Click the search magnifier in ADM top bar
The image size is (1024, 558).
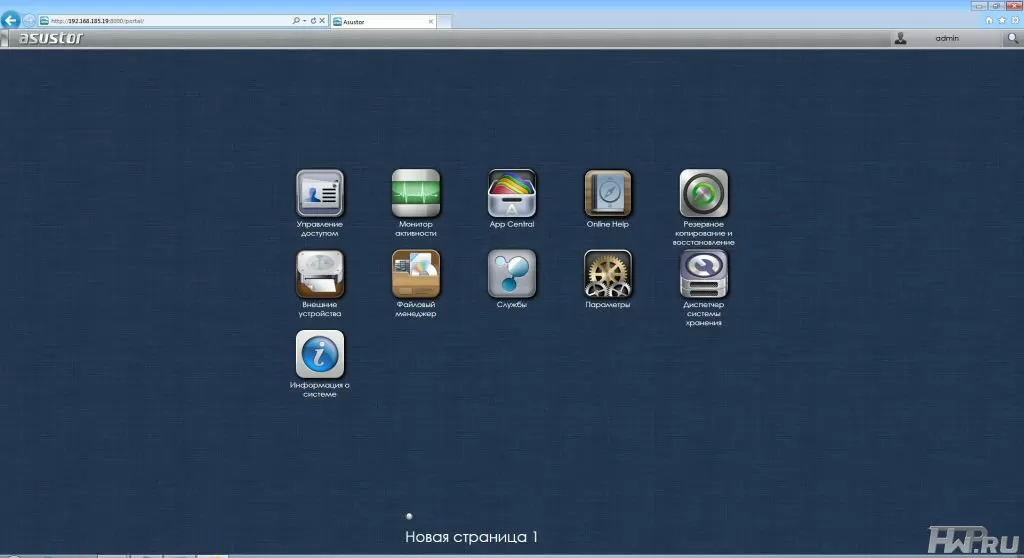1012,39
